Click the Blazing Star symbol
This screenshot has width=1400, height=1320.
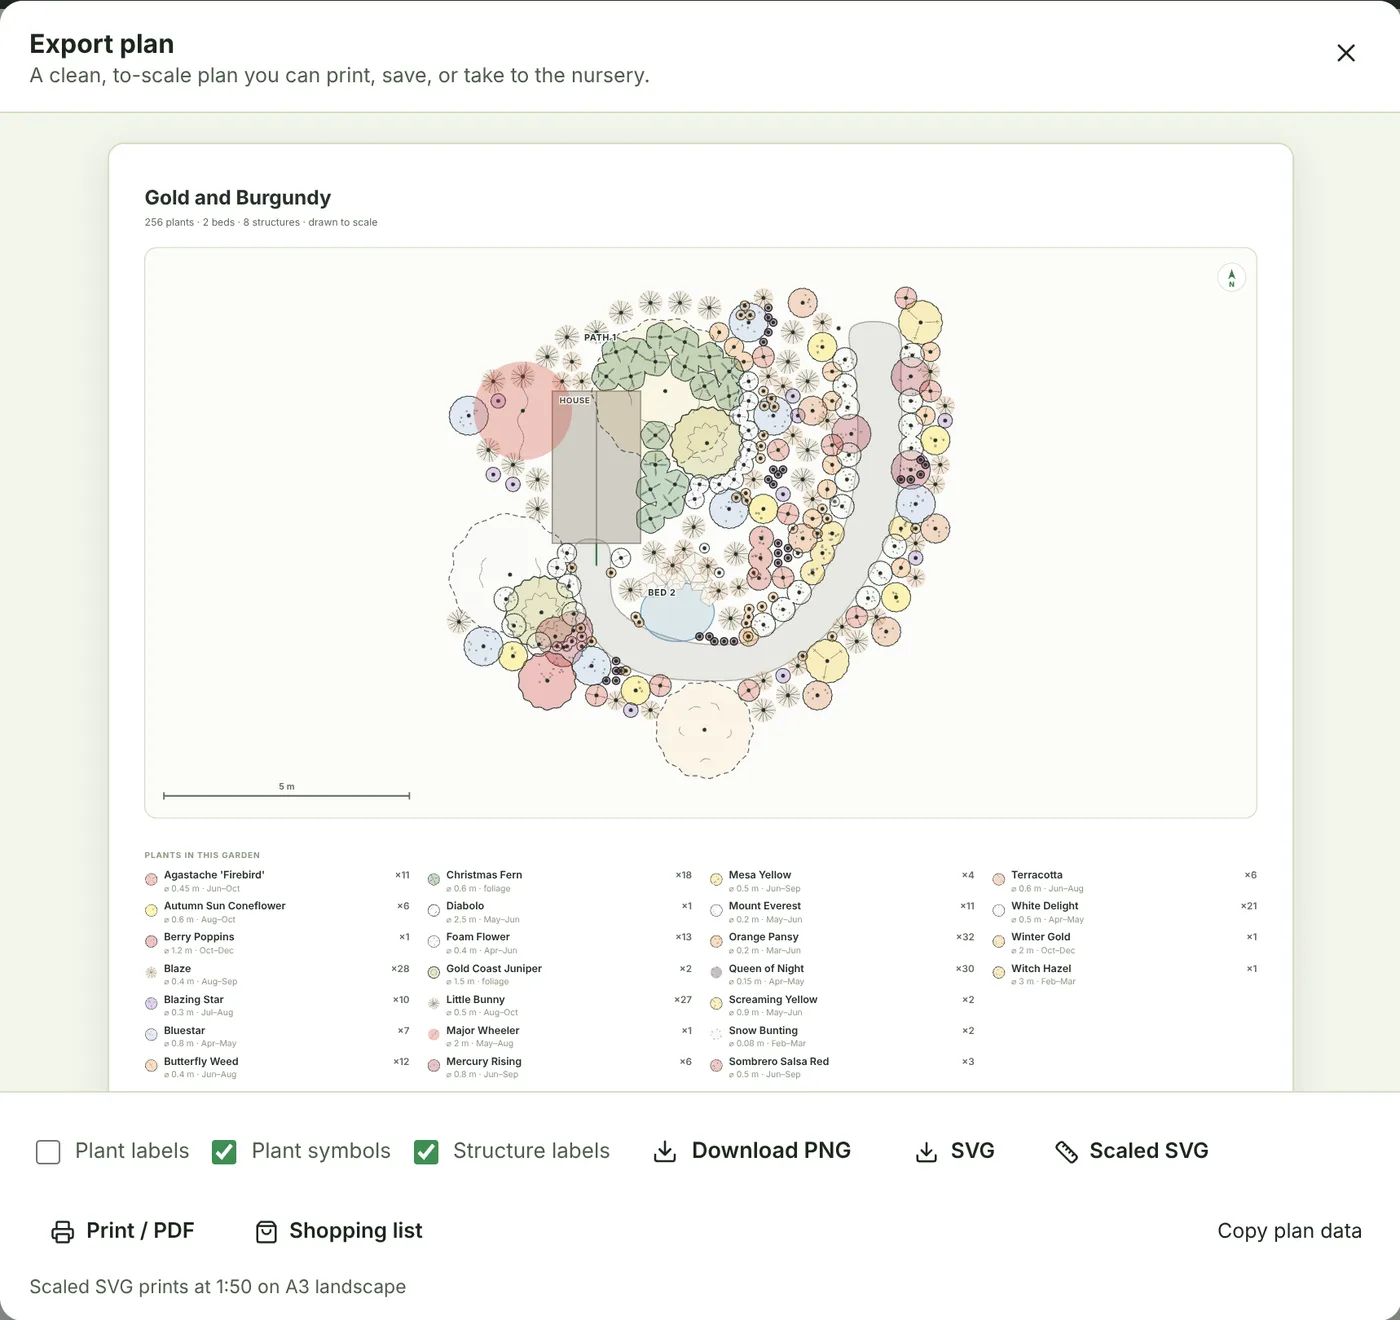coord(151,1004)
